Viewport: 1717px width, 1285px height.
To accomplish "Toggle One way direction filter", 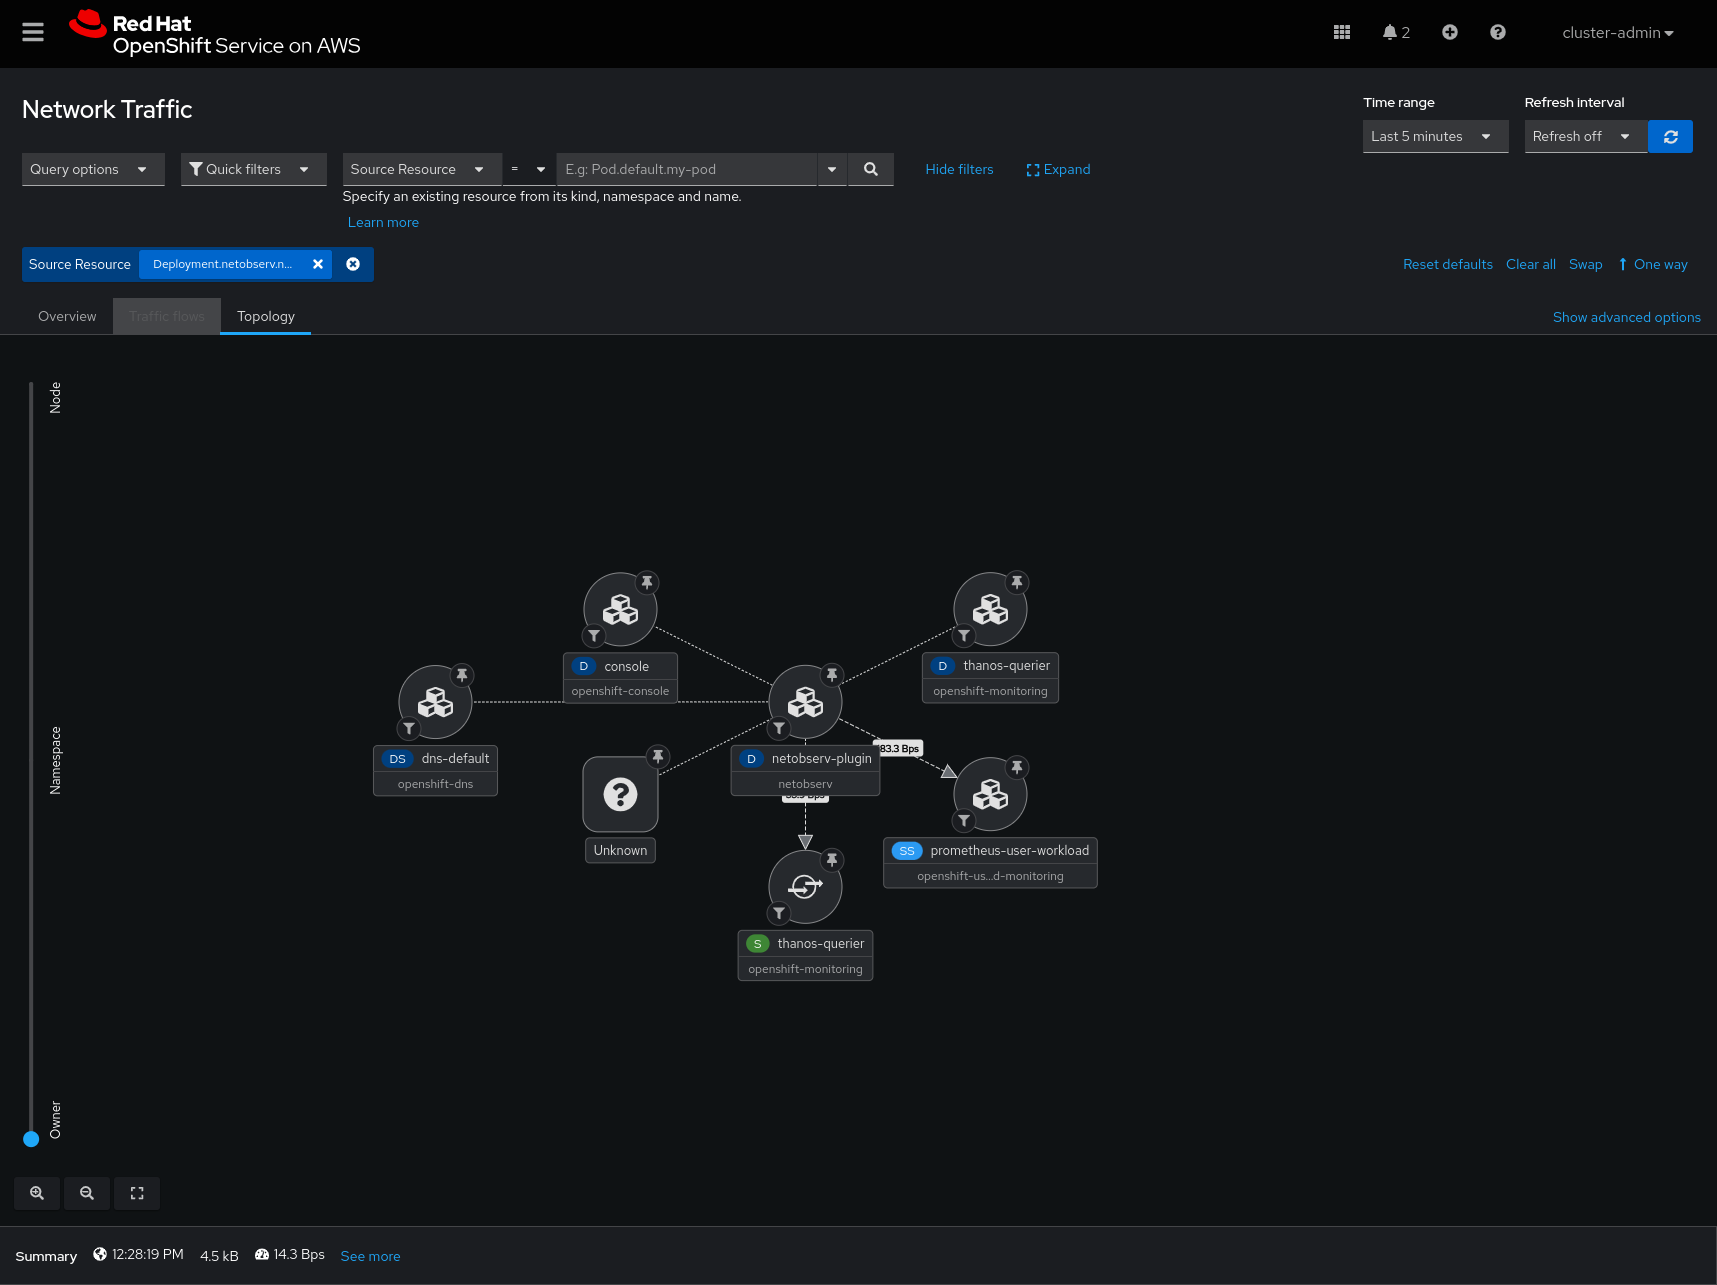I will tap(1653, 265).
